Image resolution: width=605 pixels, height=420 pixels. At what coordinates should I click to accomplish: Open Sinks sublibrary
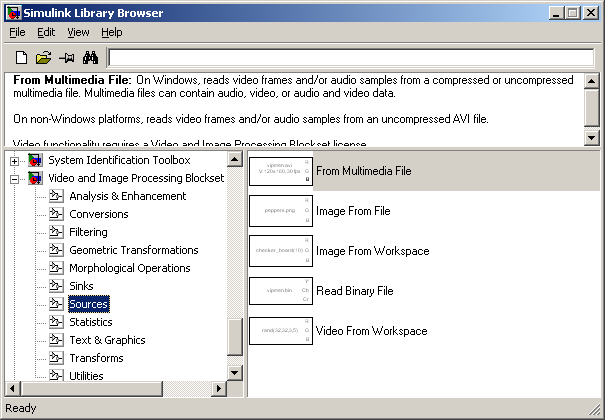(x=81, y=286)
